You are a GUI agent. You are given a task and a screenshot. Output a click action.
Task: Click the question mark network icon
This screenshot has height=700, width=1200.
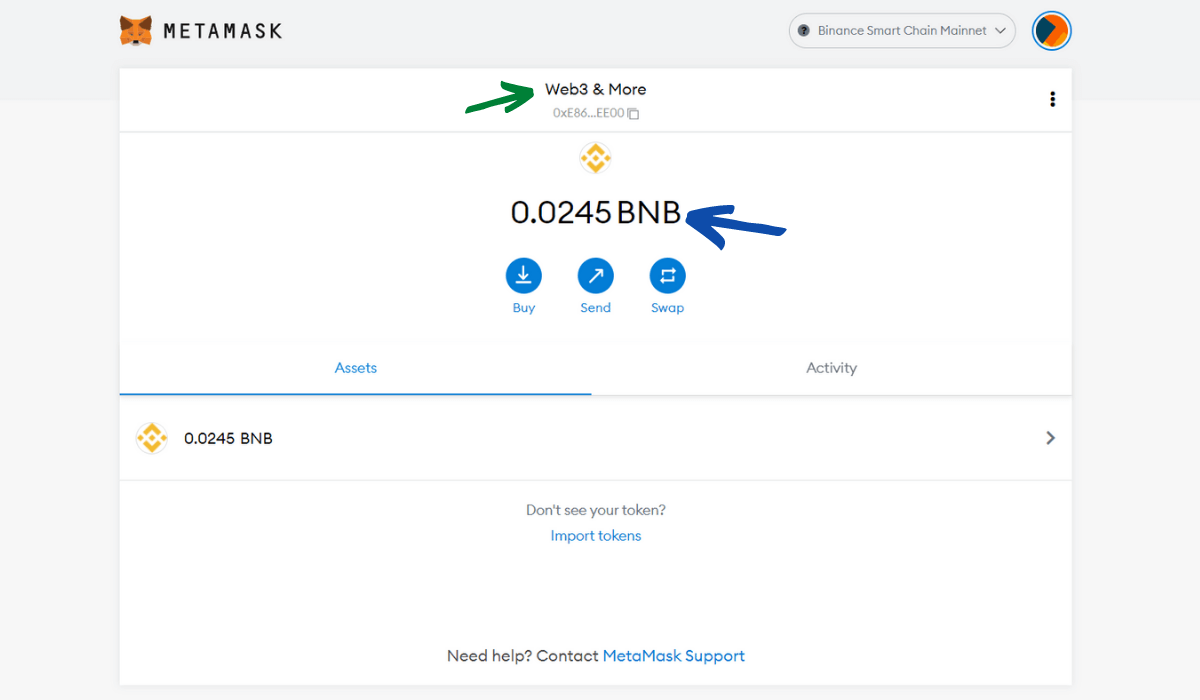pos(804,31)
